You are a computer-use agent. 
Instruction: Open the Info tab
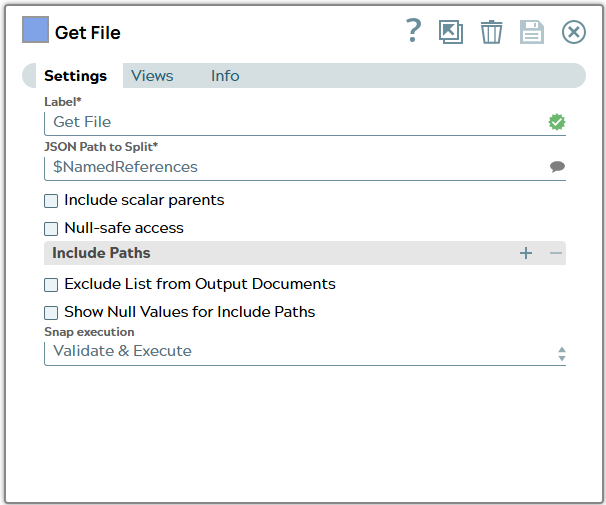click(x=225, y=76)
